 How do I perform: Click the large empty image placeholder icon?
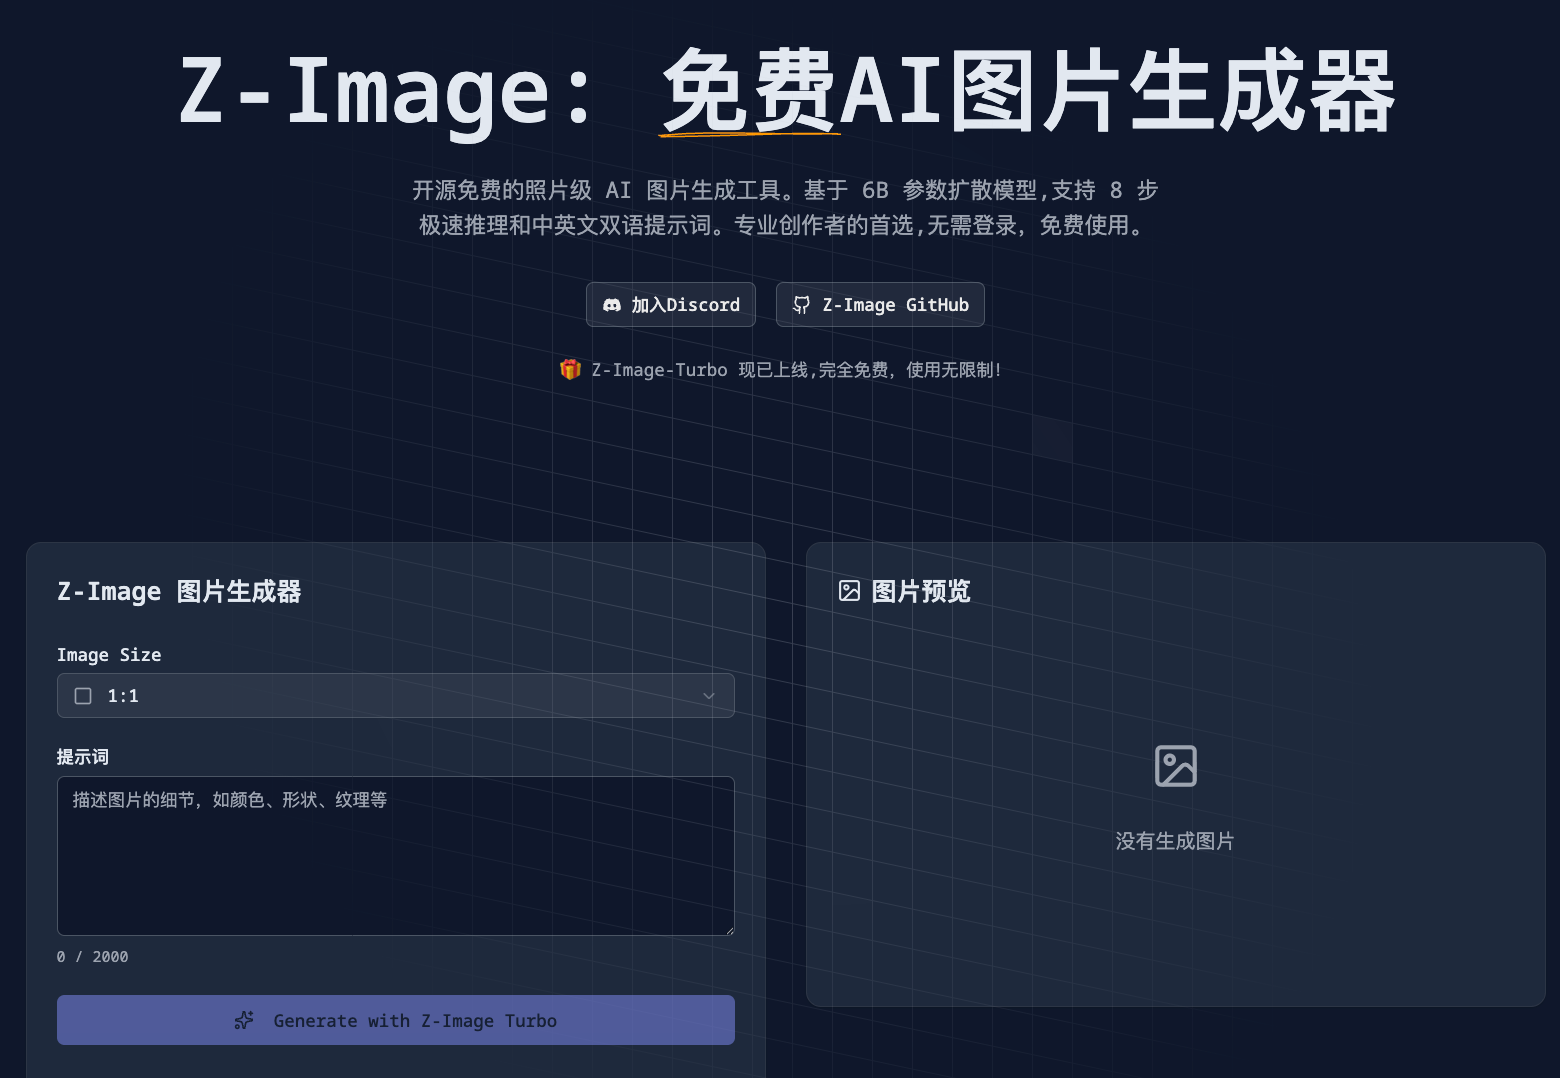pyautogui.click(x=1176, y=766)
